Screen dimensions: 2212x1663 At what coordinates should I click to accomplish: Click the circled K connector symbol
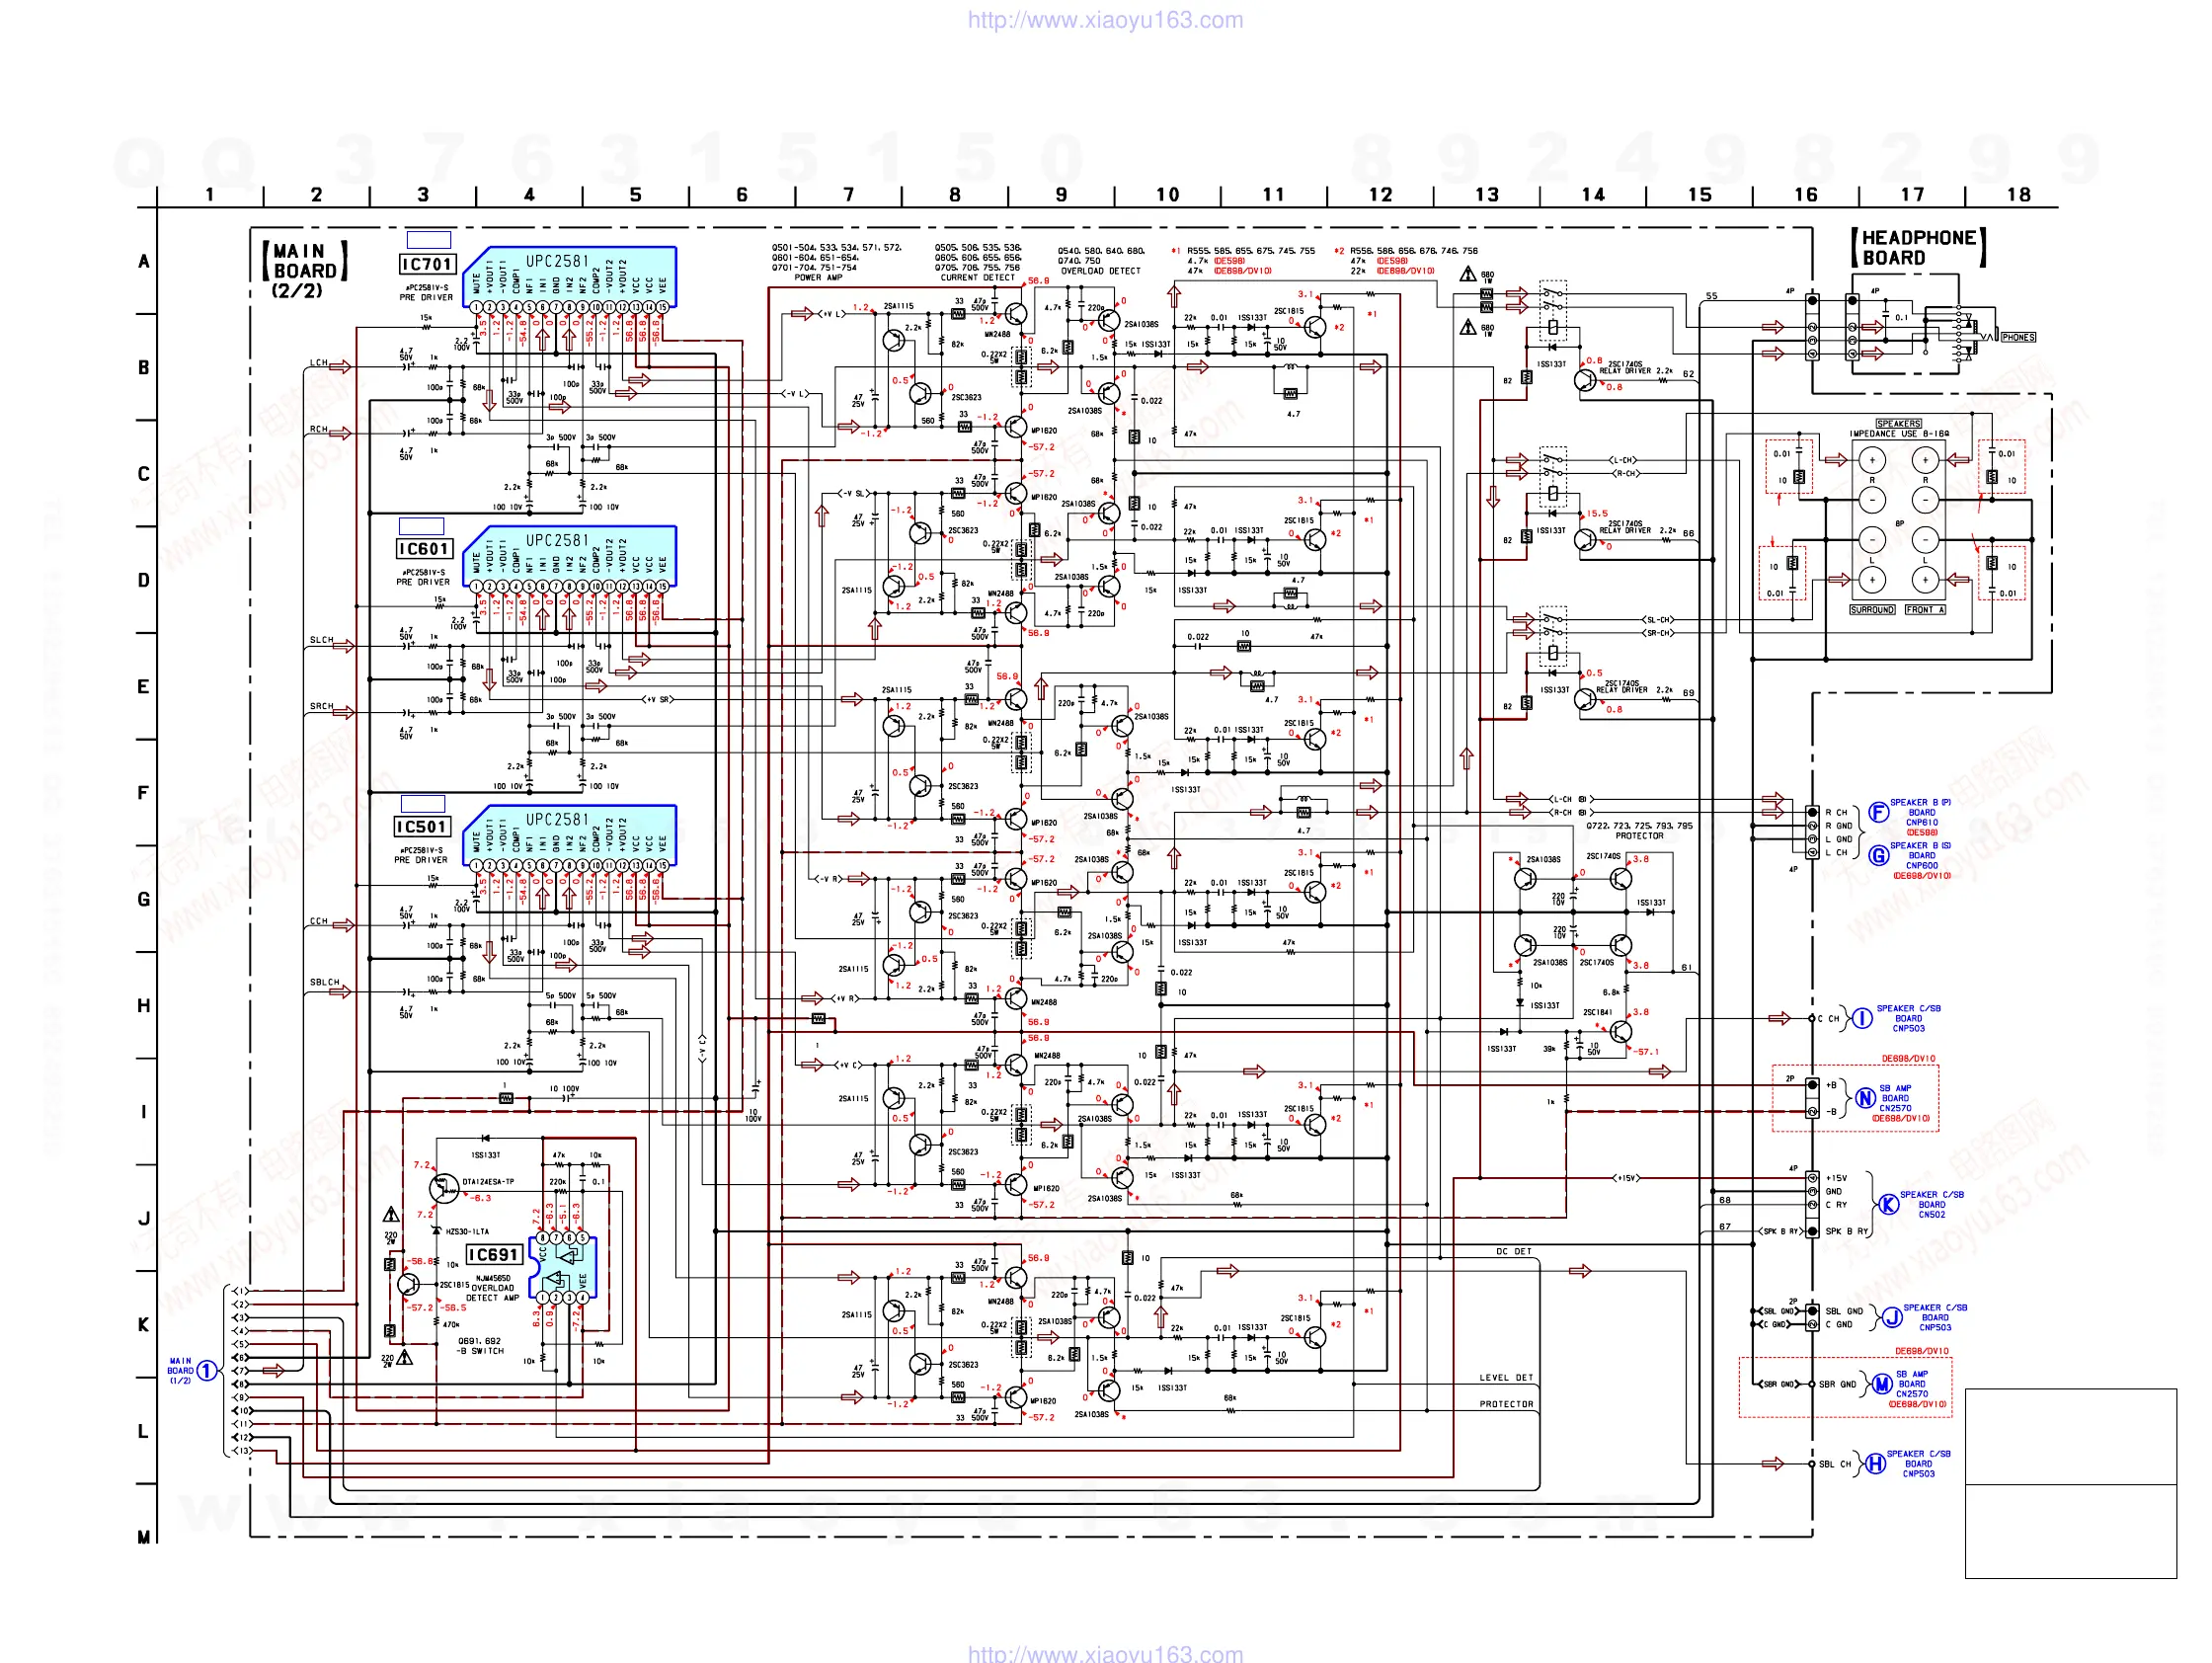coord(1888,1204)
